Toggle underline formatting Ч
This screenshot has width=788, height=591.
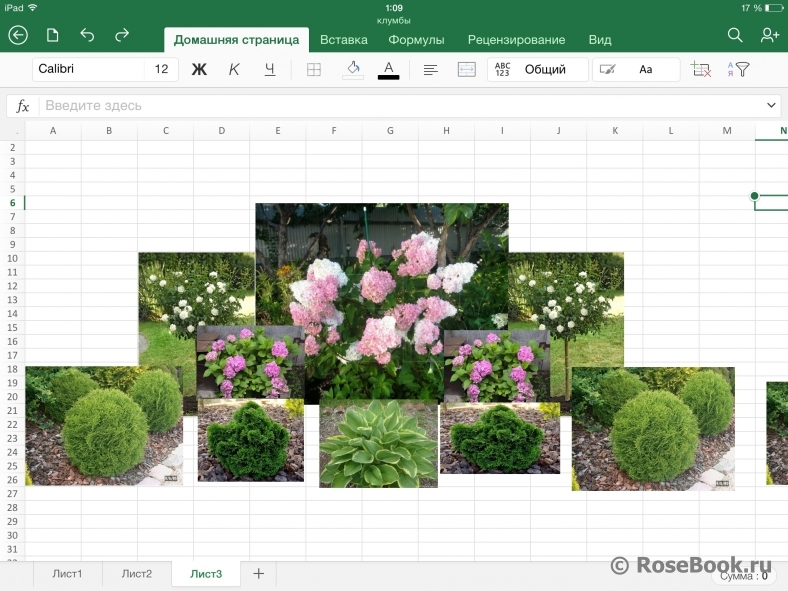pyautogui.click(x=269, y=70)
